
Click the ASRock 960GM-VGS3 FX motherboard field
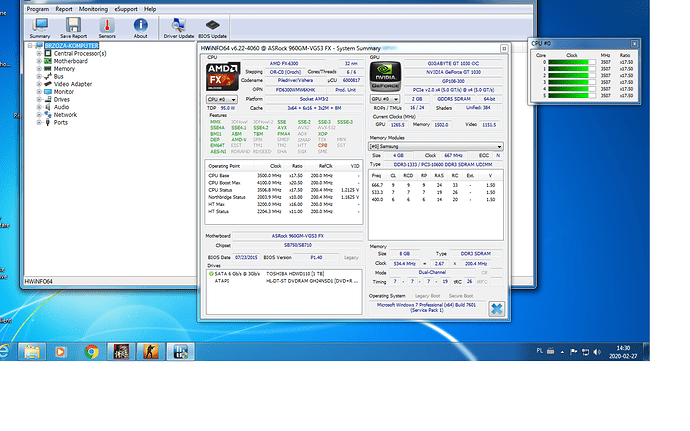click(297, 236)
